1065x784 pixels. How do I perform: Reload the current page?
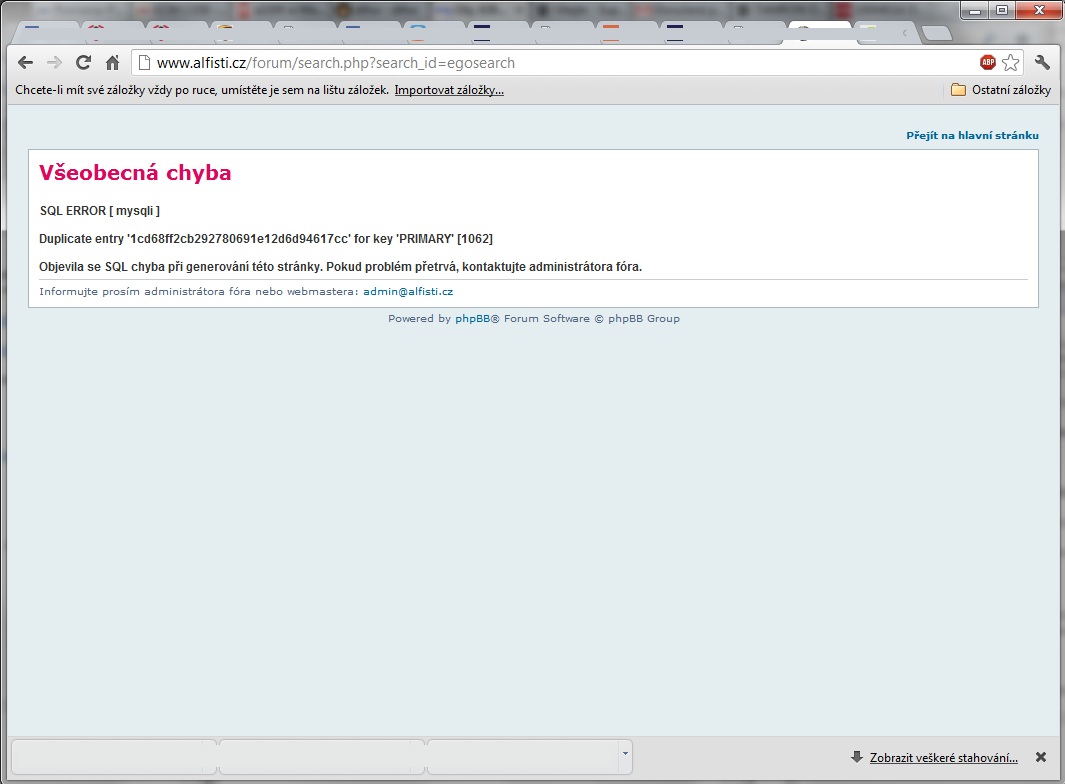pos(84,63)
